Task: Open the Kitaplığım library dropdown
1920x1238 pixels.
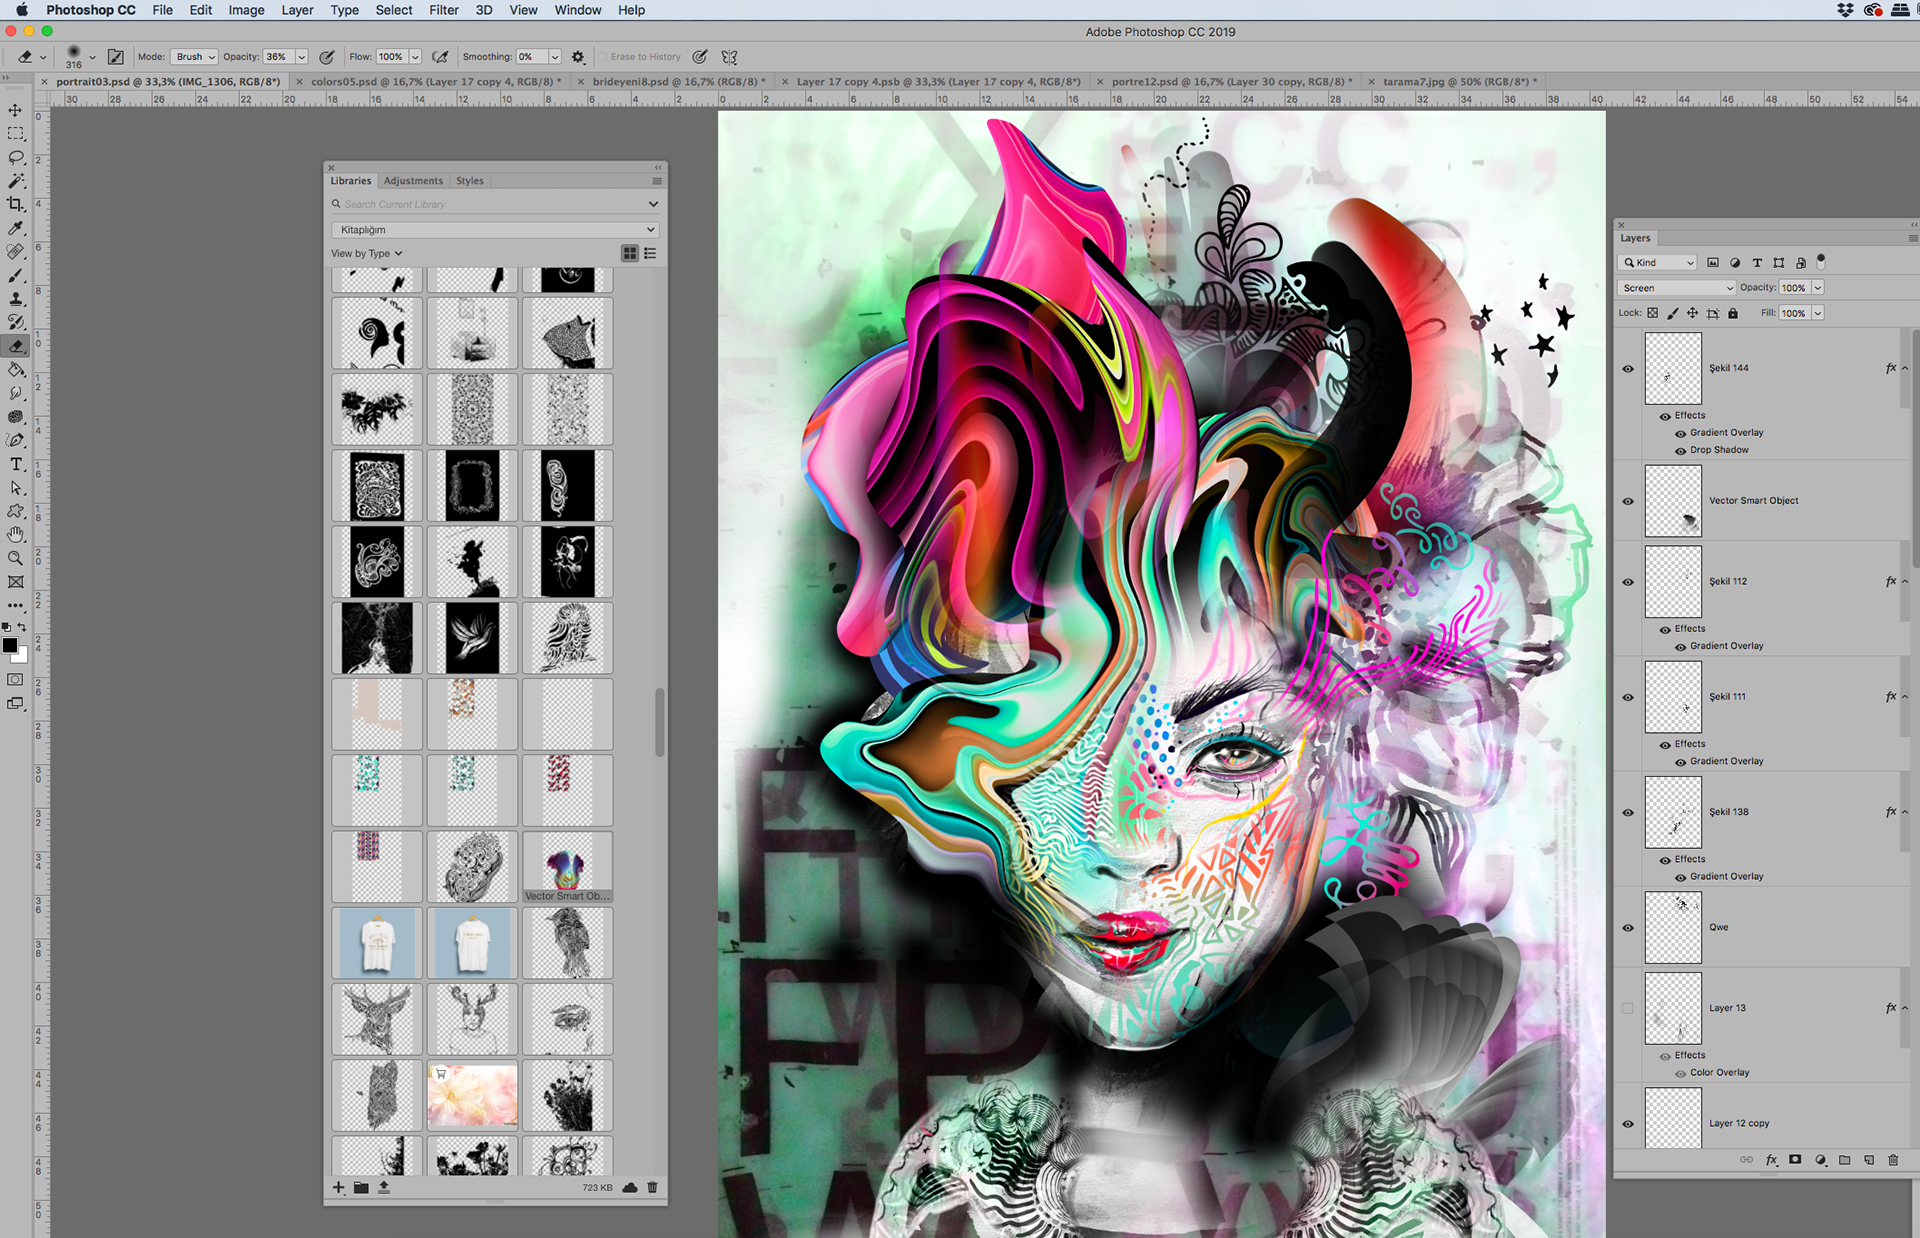Action: (495, 230)
